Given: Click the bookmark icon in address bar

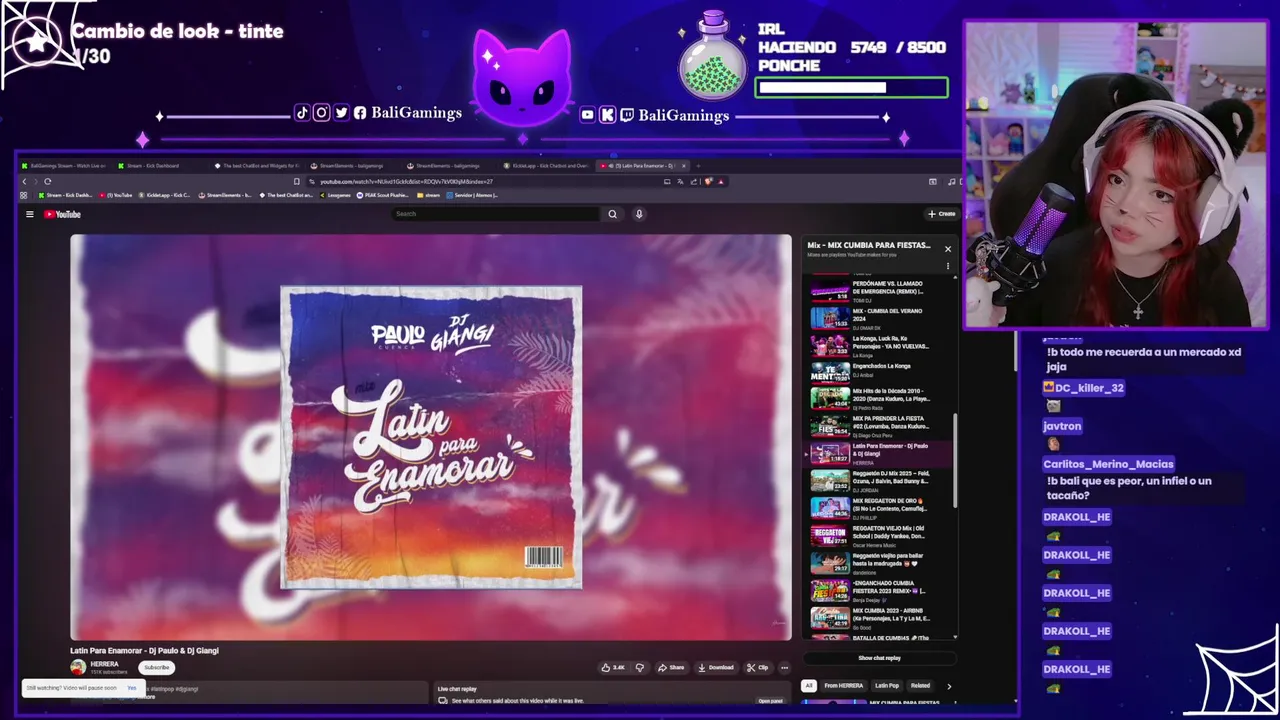Looking at the screenshot, I should 296,181.
